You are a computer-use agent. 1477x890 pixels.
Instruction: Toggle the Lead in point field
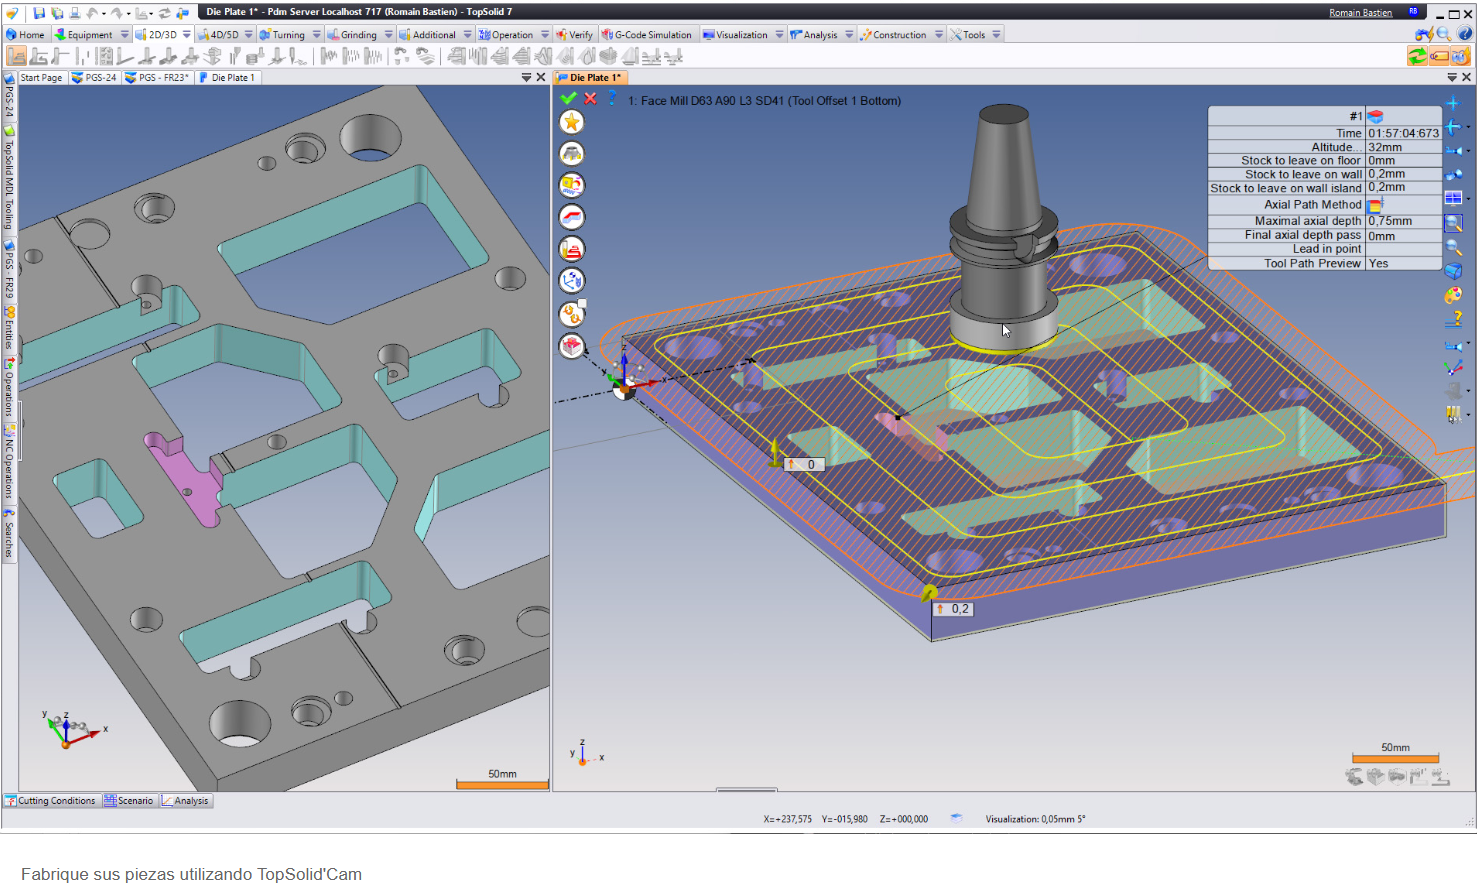[x=1403, y=250]
